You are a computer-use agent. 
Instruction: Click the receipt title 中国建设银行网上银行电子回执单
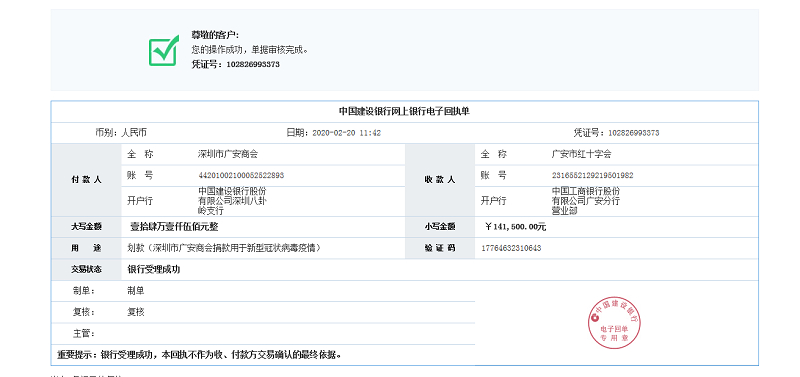(404, 111)
